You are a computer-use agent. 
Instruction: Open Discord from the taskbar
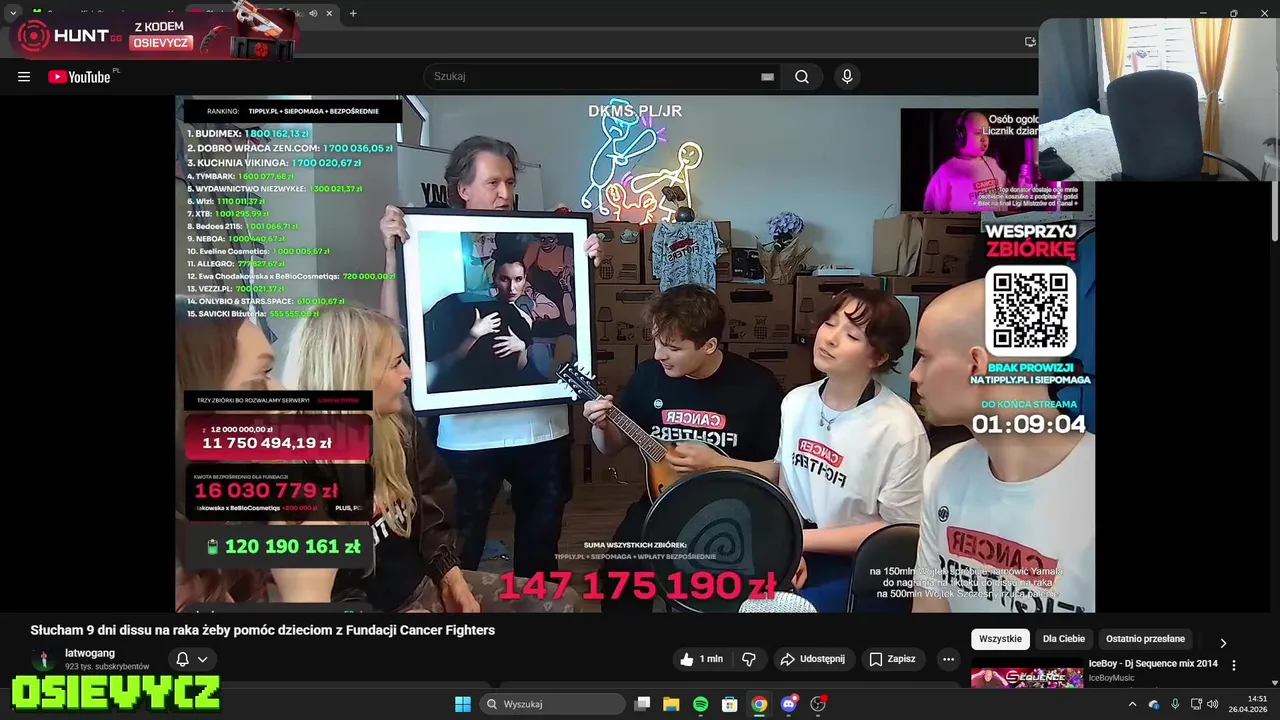tap(789, 704)
